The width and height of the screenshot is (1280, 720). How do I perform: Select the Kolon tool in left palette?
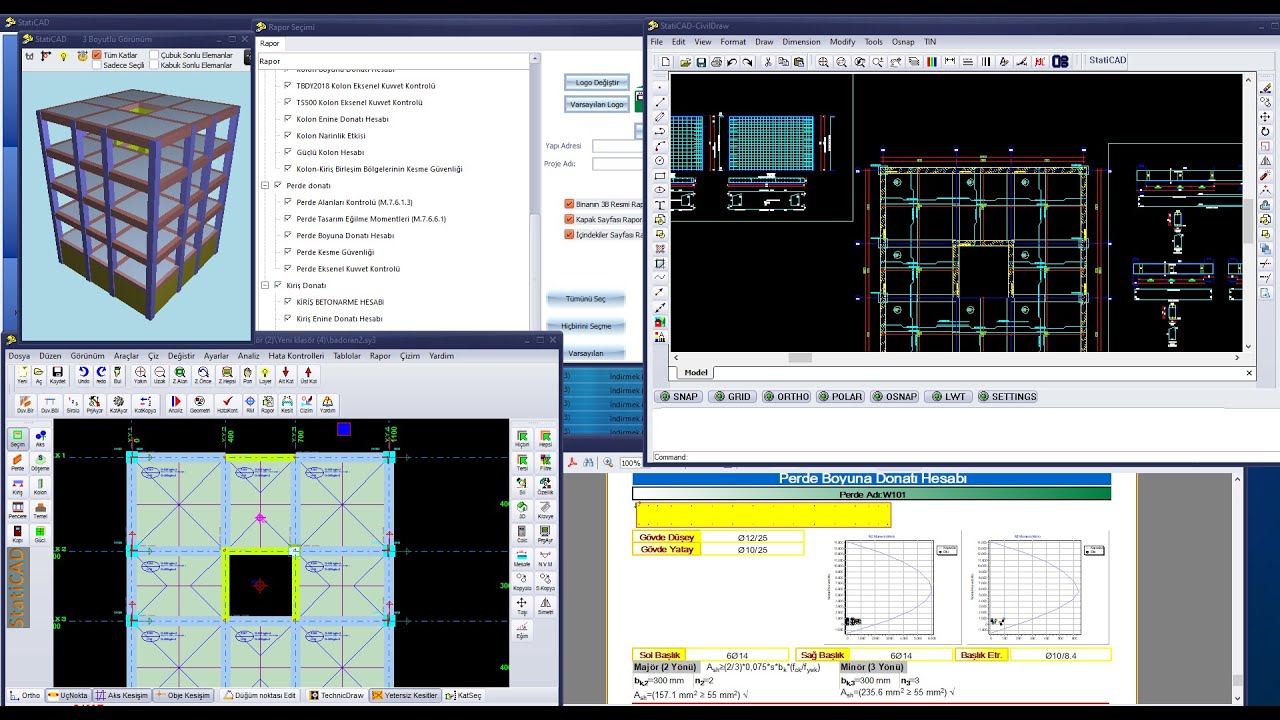[40, 486]
